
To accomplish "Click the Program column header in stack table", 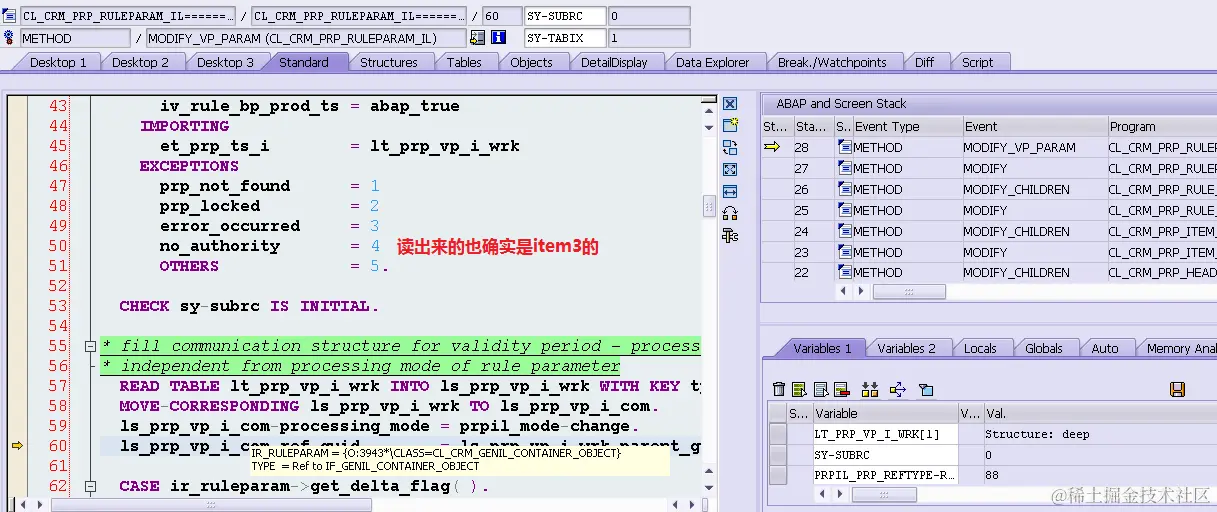I will point(1162,127).
